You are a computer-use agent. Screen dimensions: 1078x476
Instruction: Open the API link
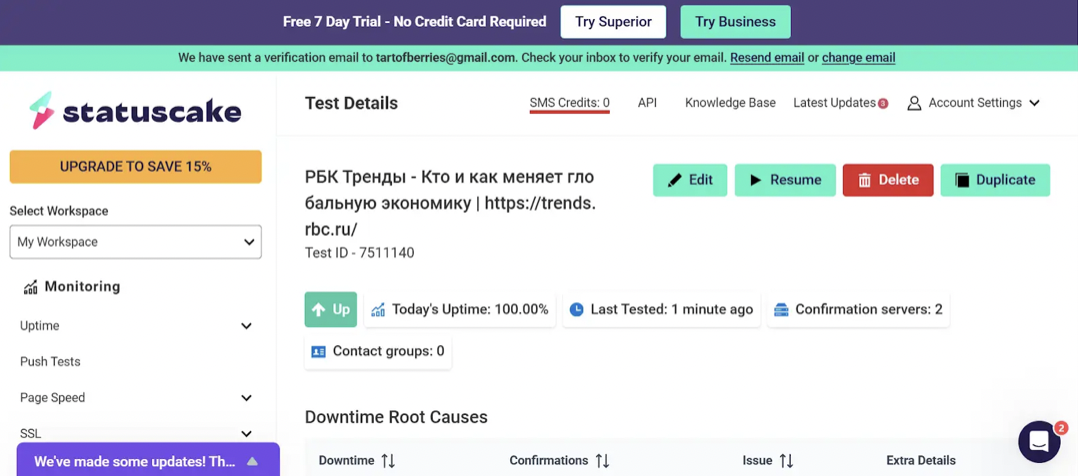pyautogui.click(x=647, y=102)
